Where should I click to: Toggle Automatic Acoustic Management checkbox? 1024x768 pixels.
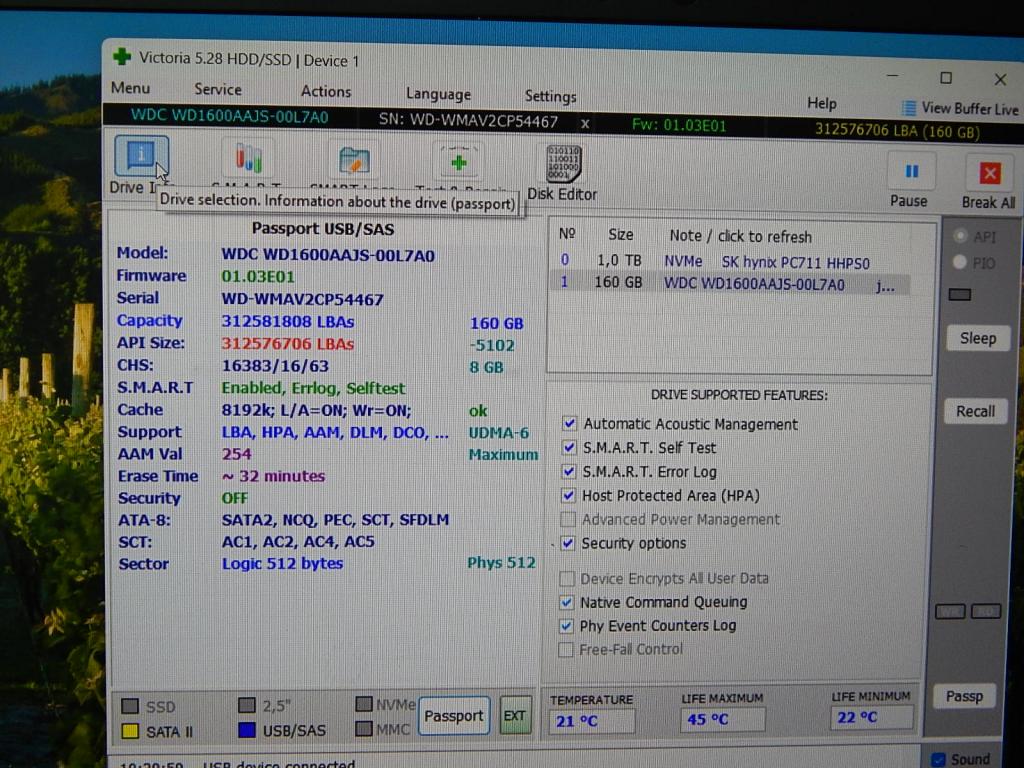click(x=569, y=423)
